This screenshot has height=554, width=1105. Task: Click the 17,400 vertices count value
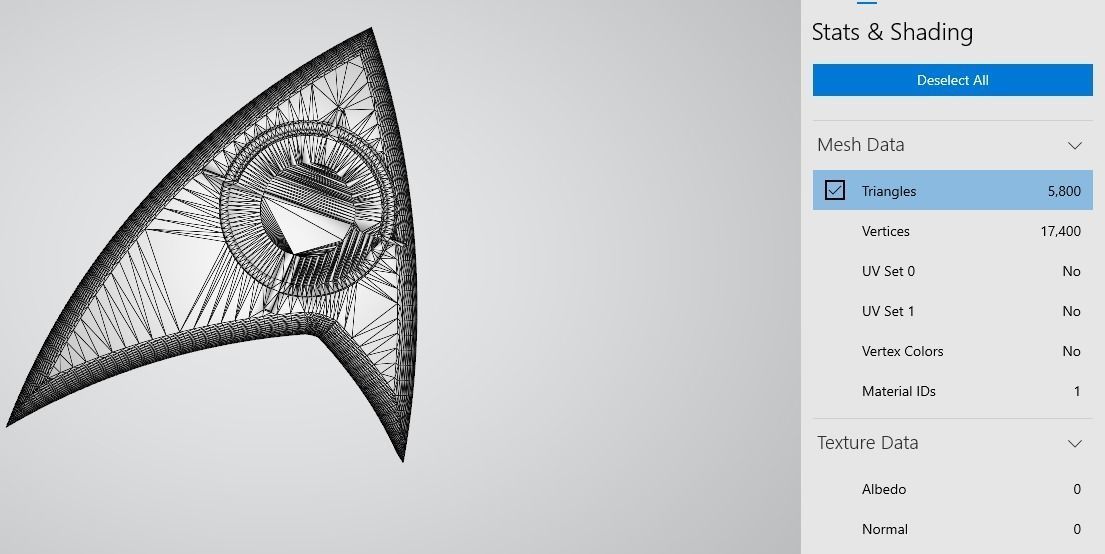(1061, 231)
